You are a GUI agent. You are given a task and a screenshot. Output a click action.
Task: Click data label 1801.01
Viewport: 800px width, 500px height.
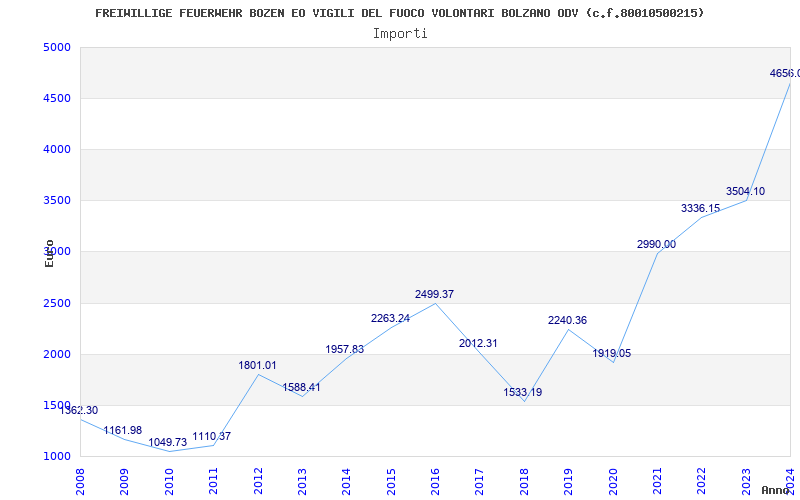257,365
